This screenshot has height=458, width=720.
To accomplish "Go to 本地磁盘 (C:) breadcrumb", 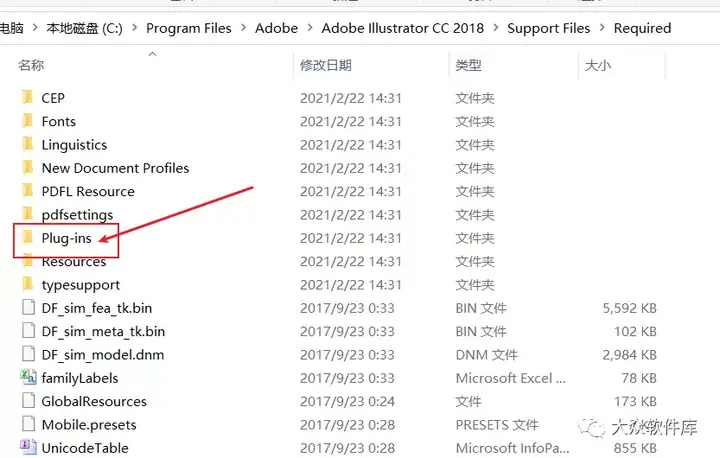I will pyautogui.click(x=84, y=28).
